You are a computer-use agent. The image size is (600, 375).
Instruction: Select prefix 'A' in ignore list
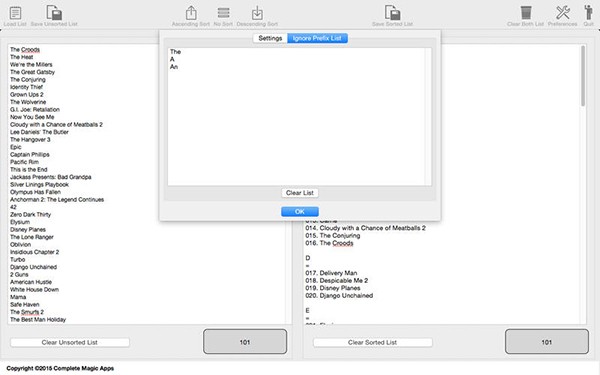tap(172, 59)
